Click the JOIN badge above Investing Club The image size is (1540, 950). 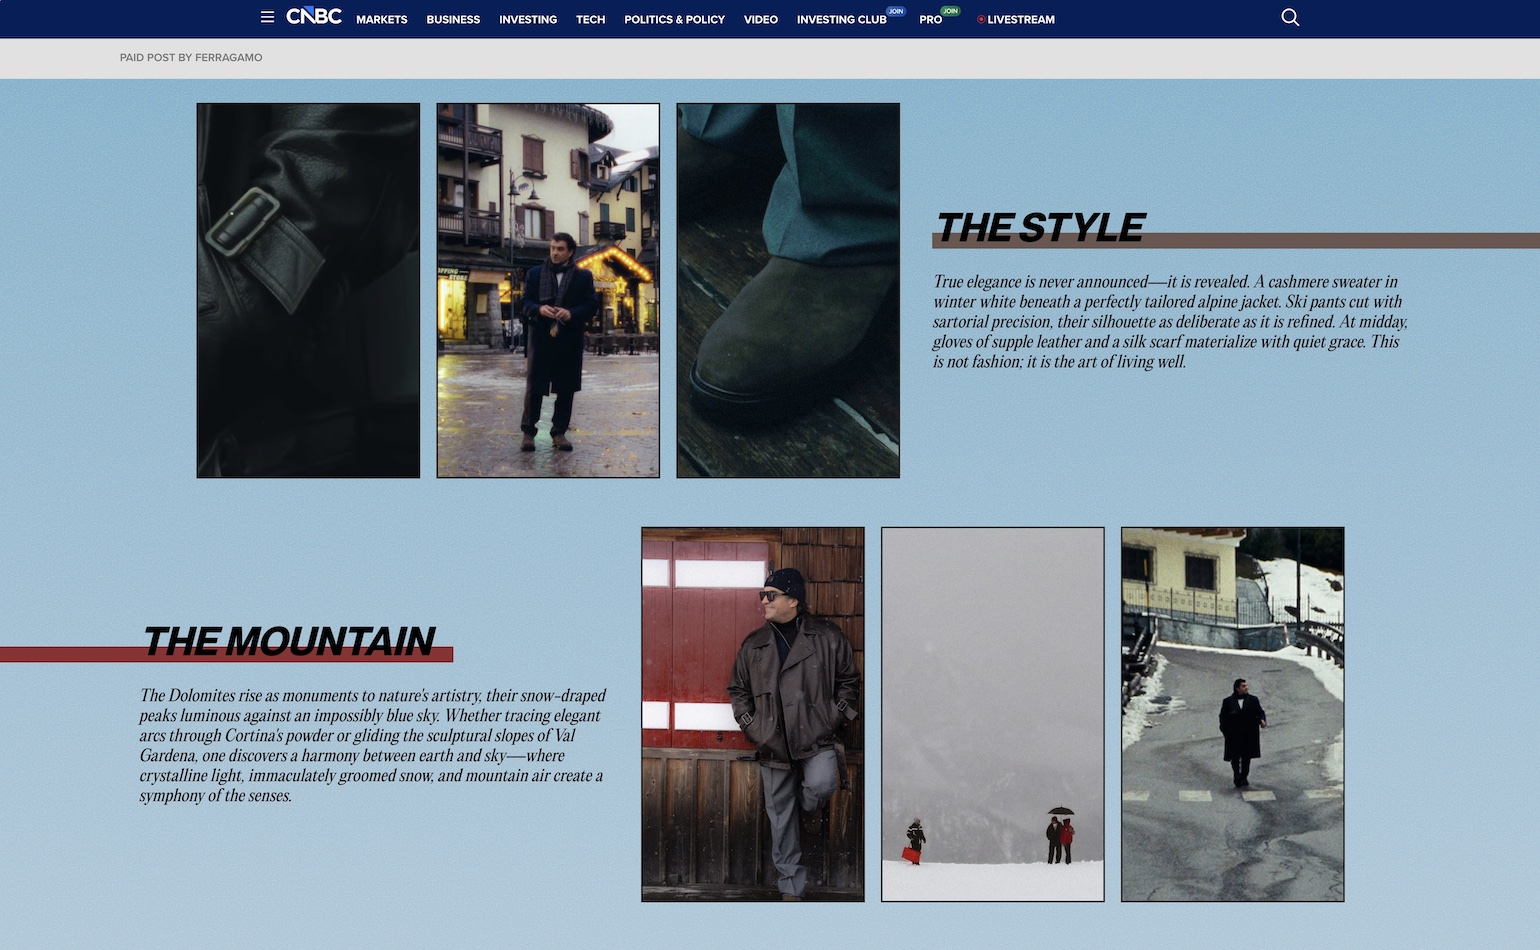pyautogui.click(x=896, y=11)
